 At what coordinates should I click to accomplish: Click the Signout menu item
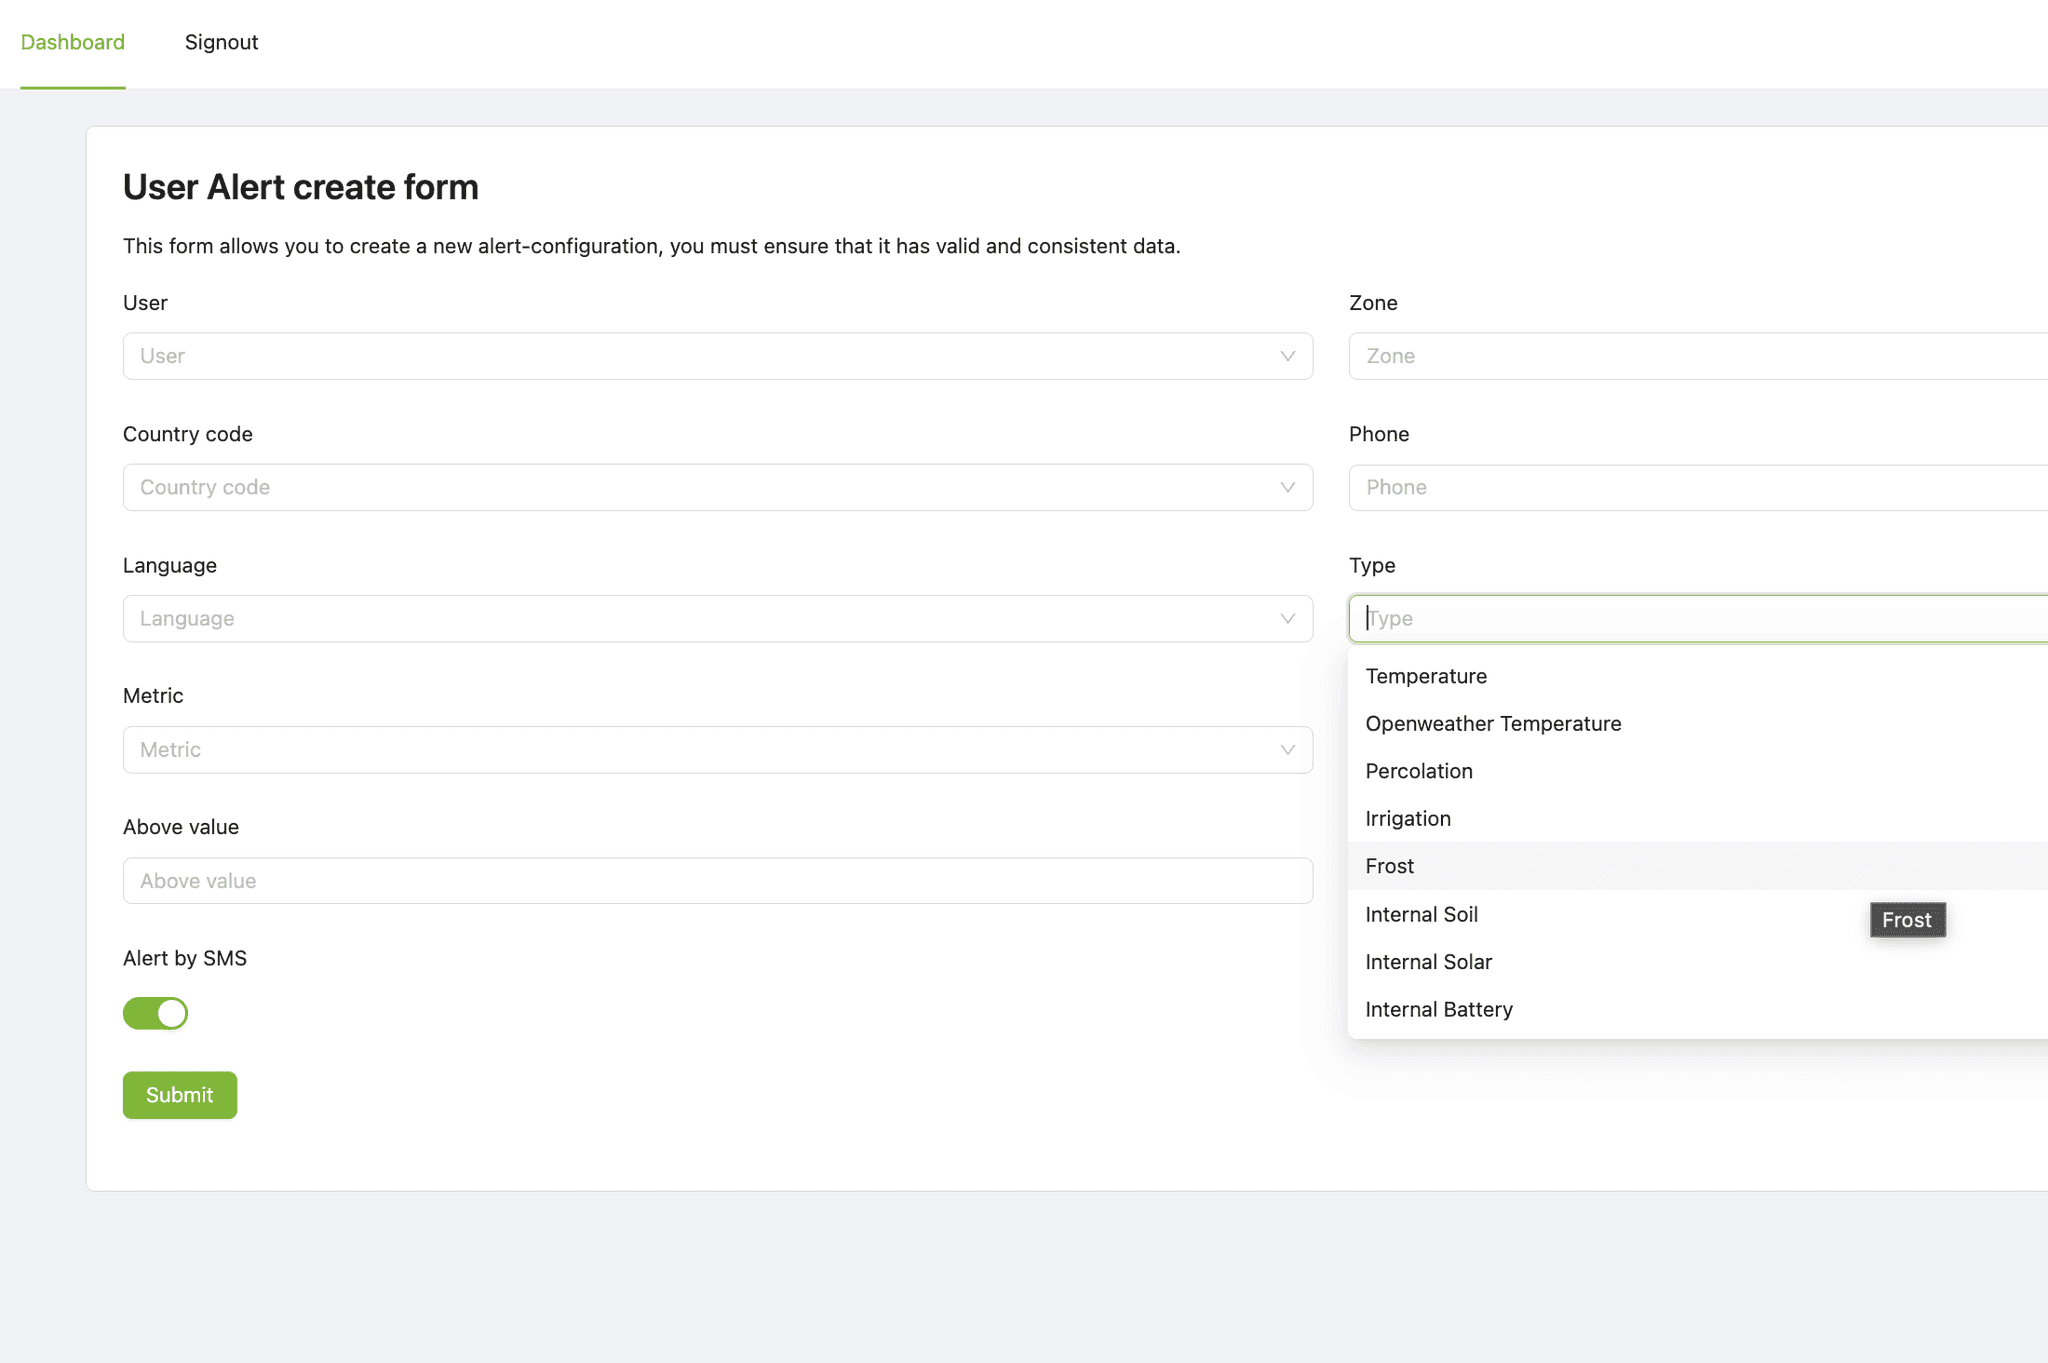pos(221,42)
